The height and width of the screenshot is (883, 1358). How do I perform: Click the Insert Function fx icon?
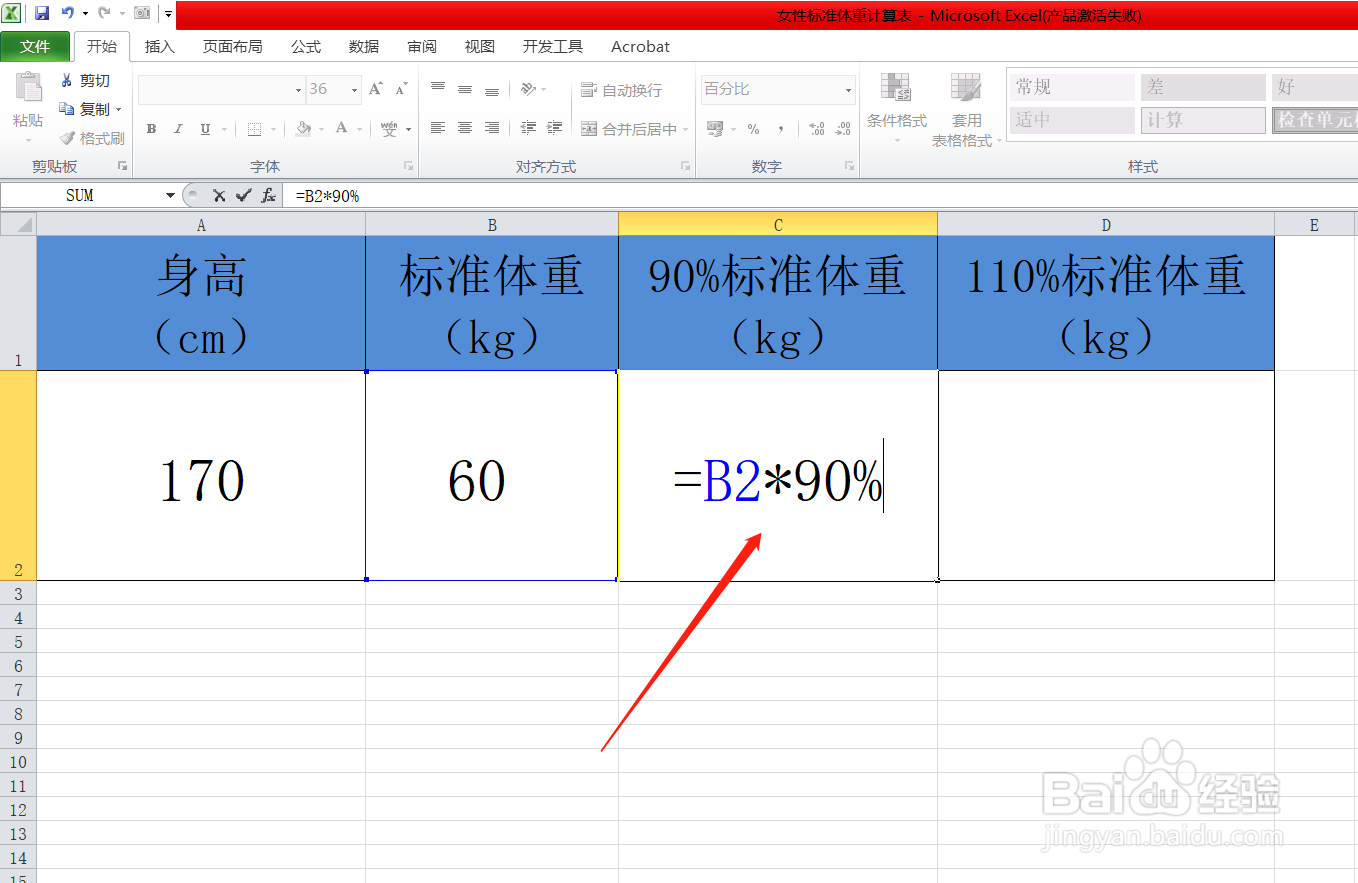(x=268, y=196)
